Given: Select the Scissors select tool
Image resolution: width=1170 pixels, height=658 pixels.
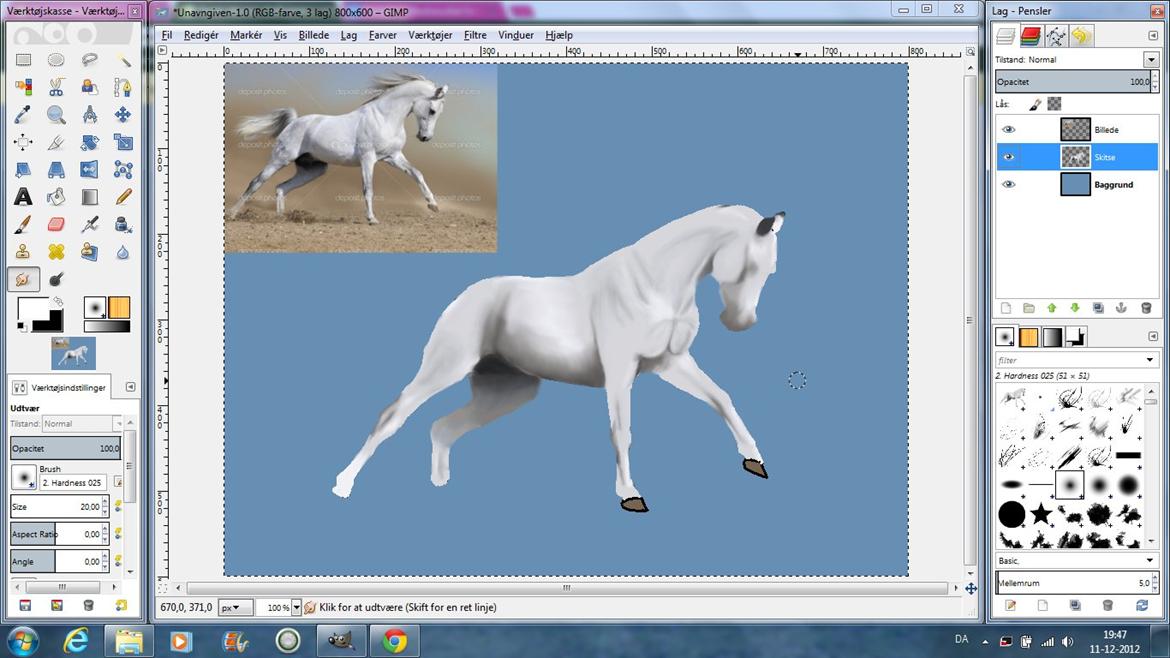Looking at the screenshot, I should [56, 88].
